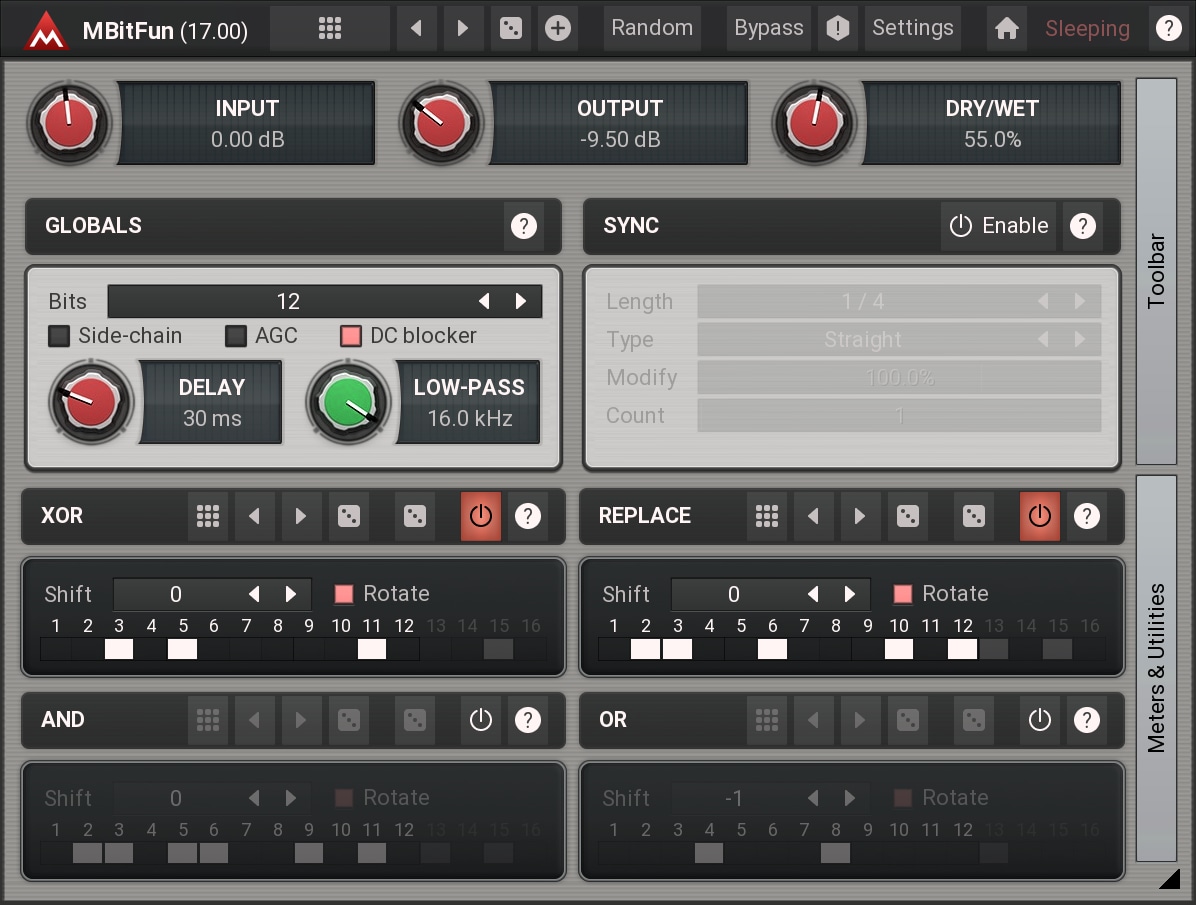Enable the Side-chain checkbox
Screen dimensions: 1196x905
(x=60, y=336)
